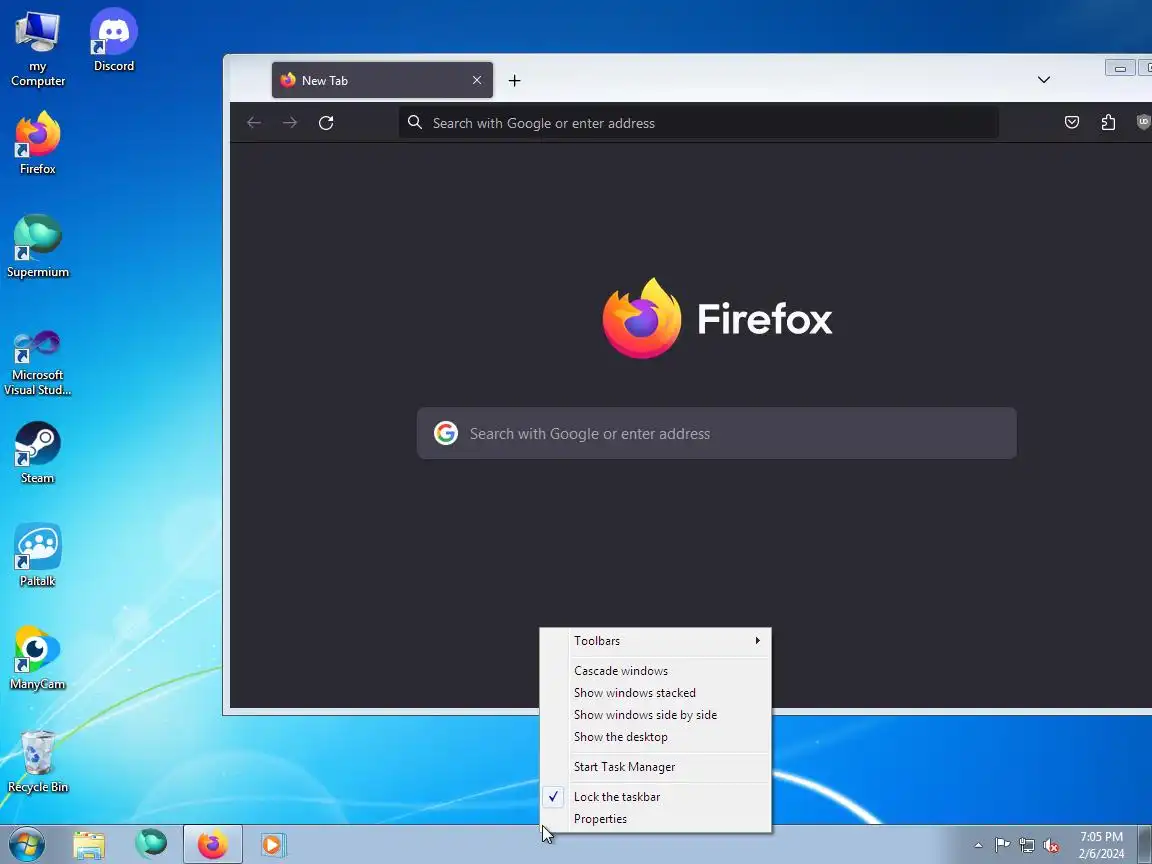Click the Firefox taskbar button

(x=212, y=845)
